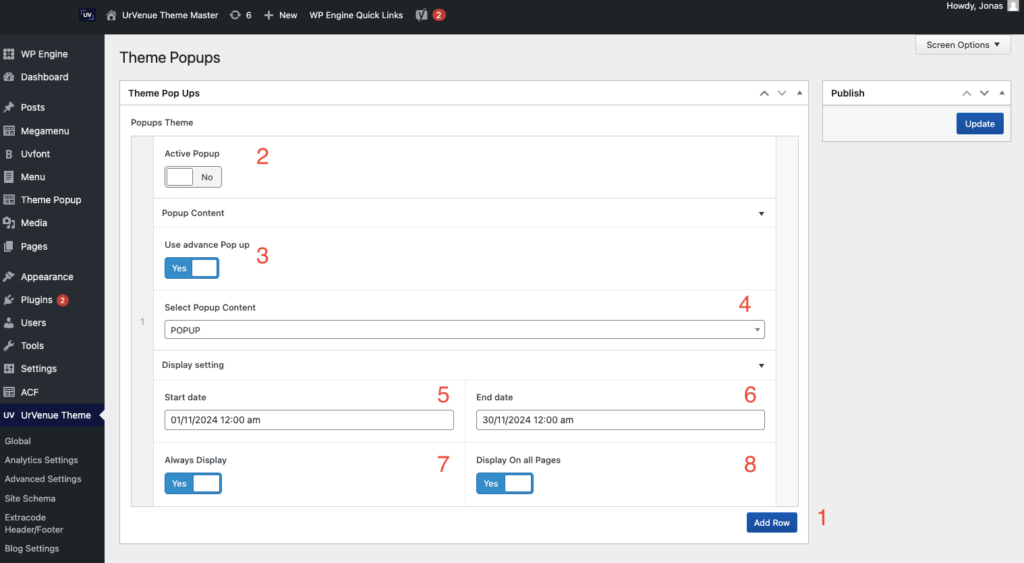Screen dimensions: 1024x563
Task: Click the Plugins icon in sidebar
Action: [x=9, y=300]
